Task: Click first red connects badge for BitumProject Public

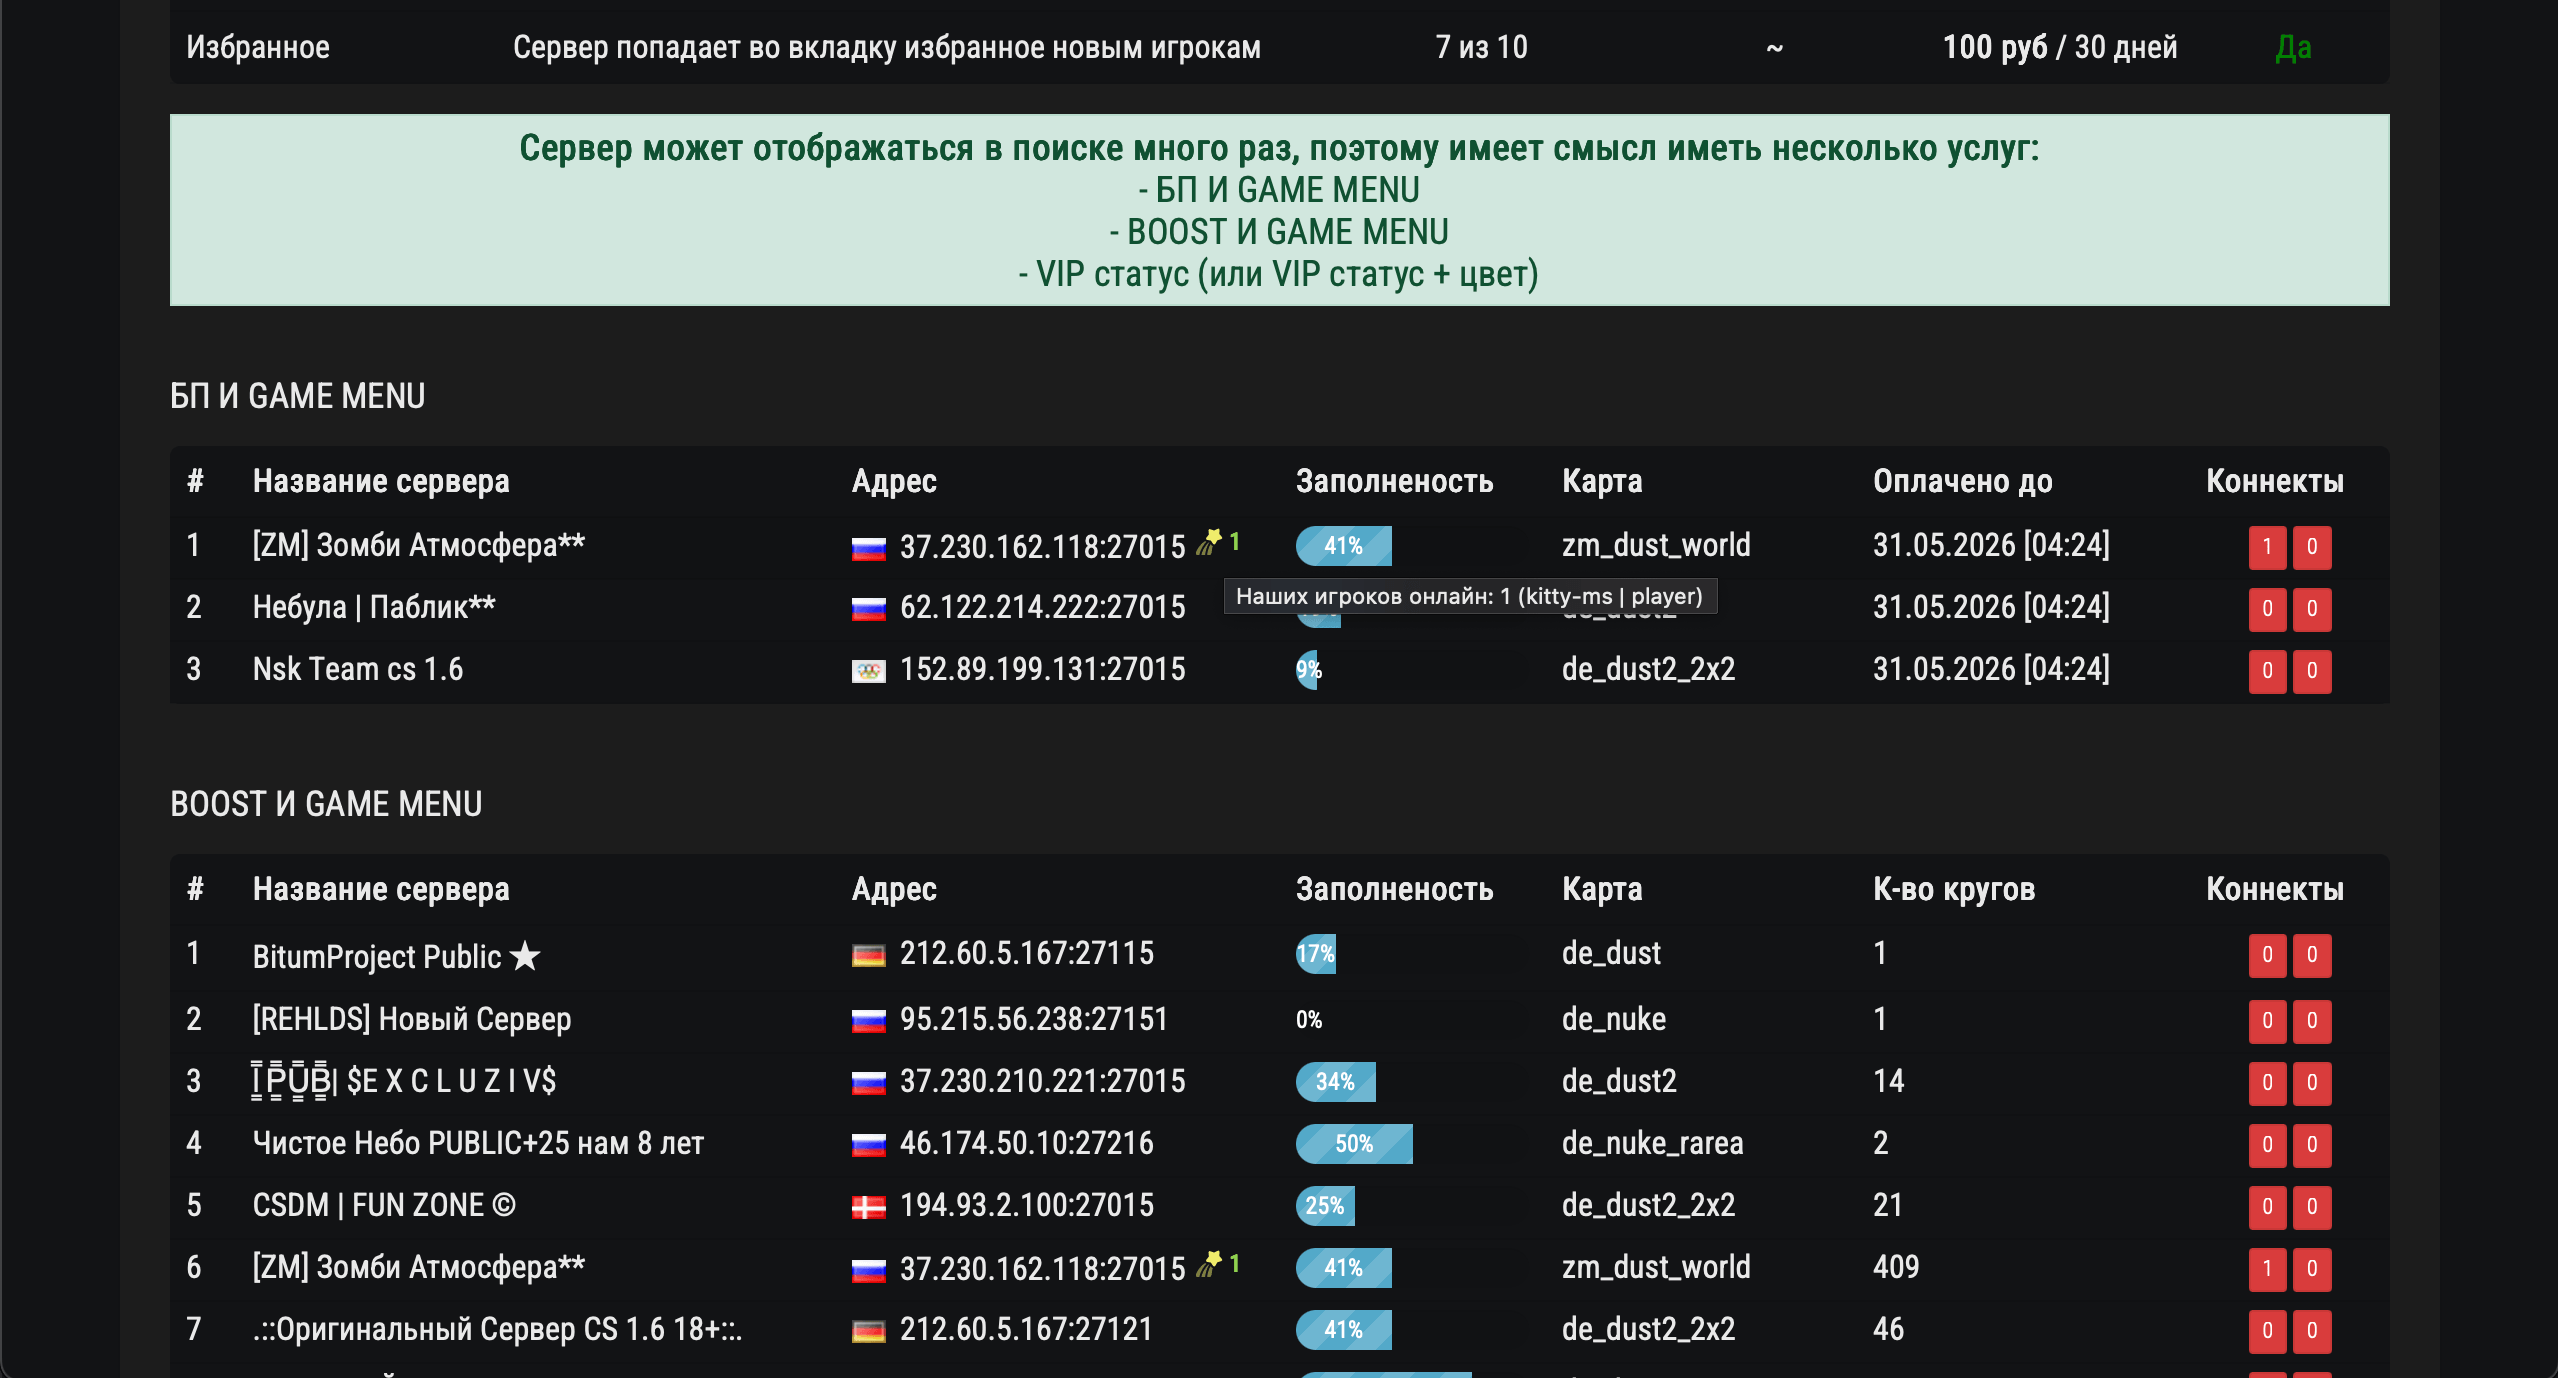Action: click(2267, 955)
